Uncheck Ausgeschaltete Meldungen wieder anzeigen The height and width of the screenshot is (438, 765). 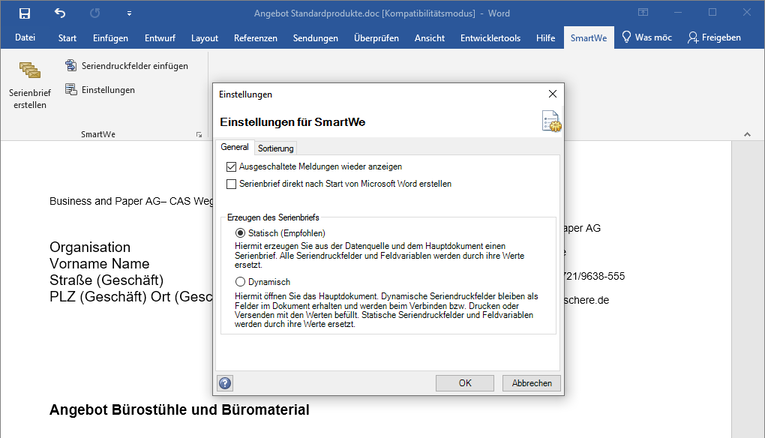232,166
